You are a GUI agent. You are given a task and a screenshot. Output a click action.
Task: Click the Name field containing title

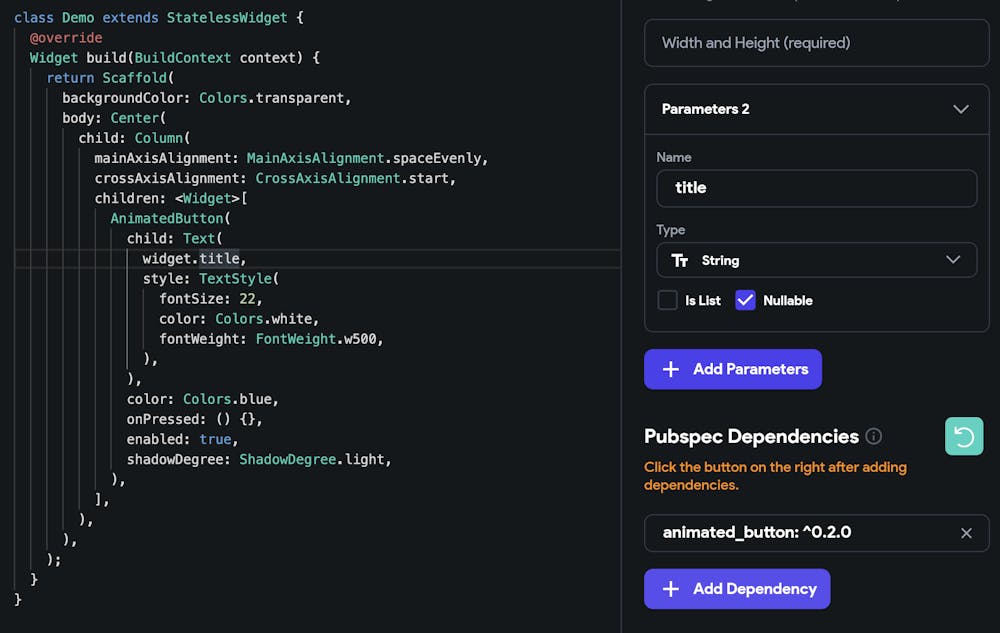coord(816,188)
